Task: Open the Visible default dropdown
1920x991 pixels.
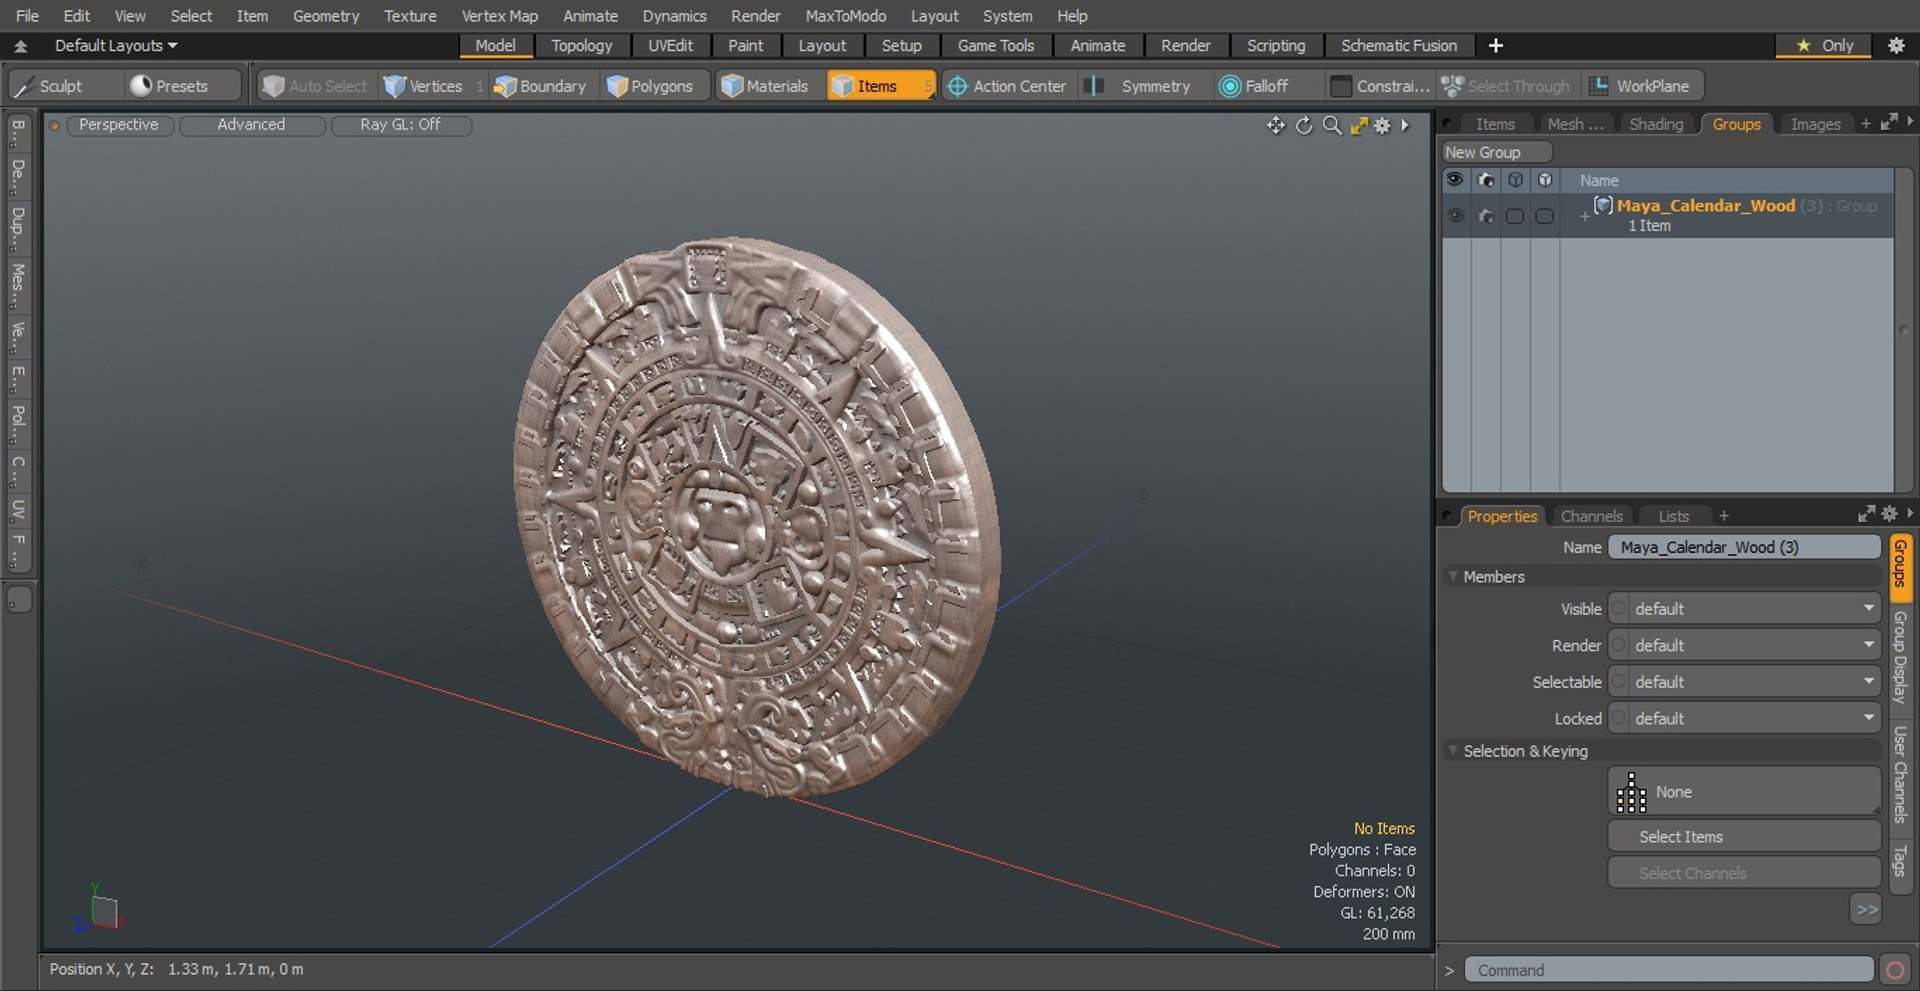Action: 1745,609
